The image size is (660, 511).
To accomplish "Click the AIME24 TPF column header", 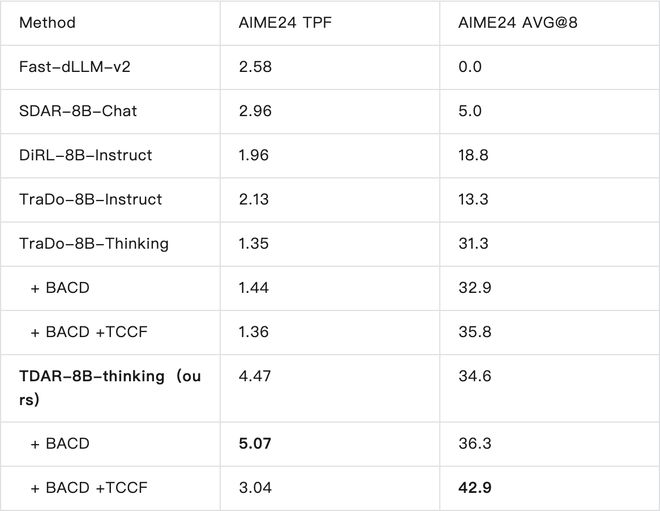I will click(283, 22).
